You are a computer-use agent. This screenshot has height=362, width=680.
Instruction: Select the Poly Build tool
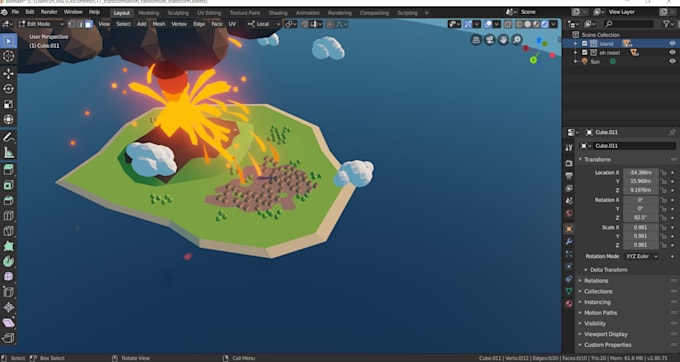pos(8,246)
